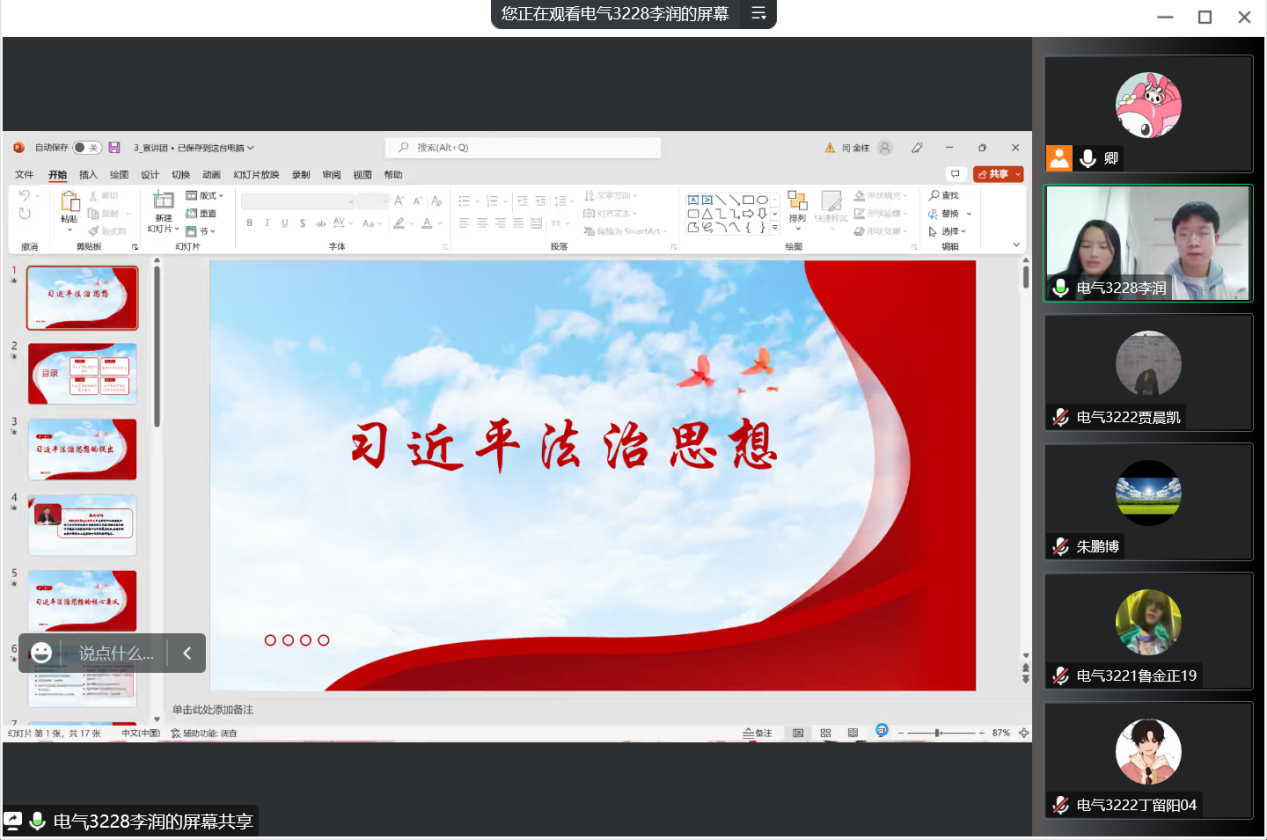Click the comments icon beside Share
Viewport: 1267px width, 840px height.
[955, 174]
